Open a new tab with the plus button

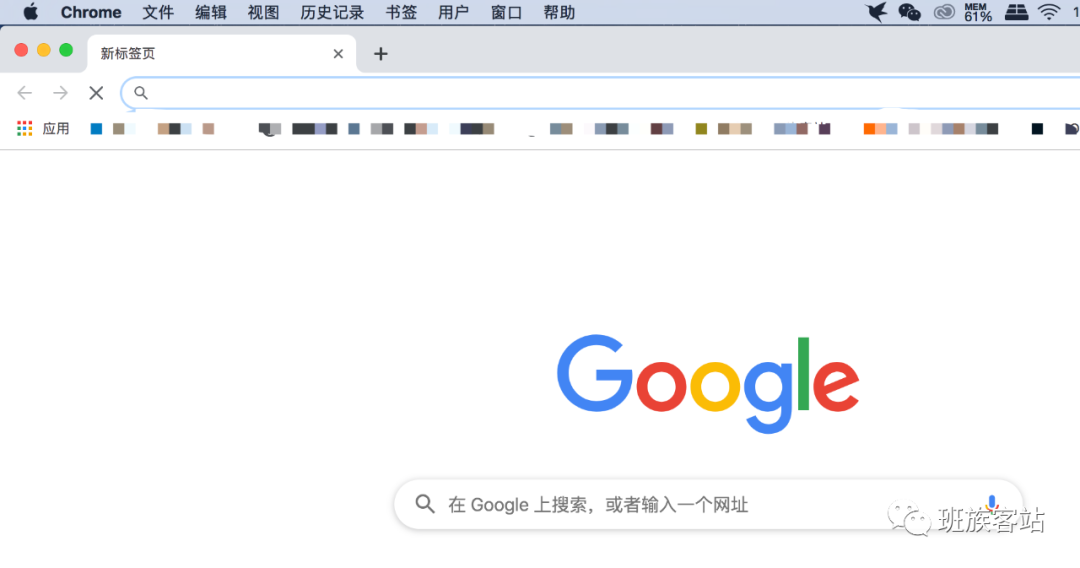coord(381,54)
